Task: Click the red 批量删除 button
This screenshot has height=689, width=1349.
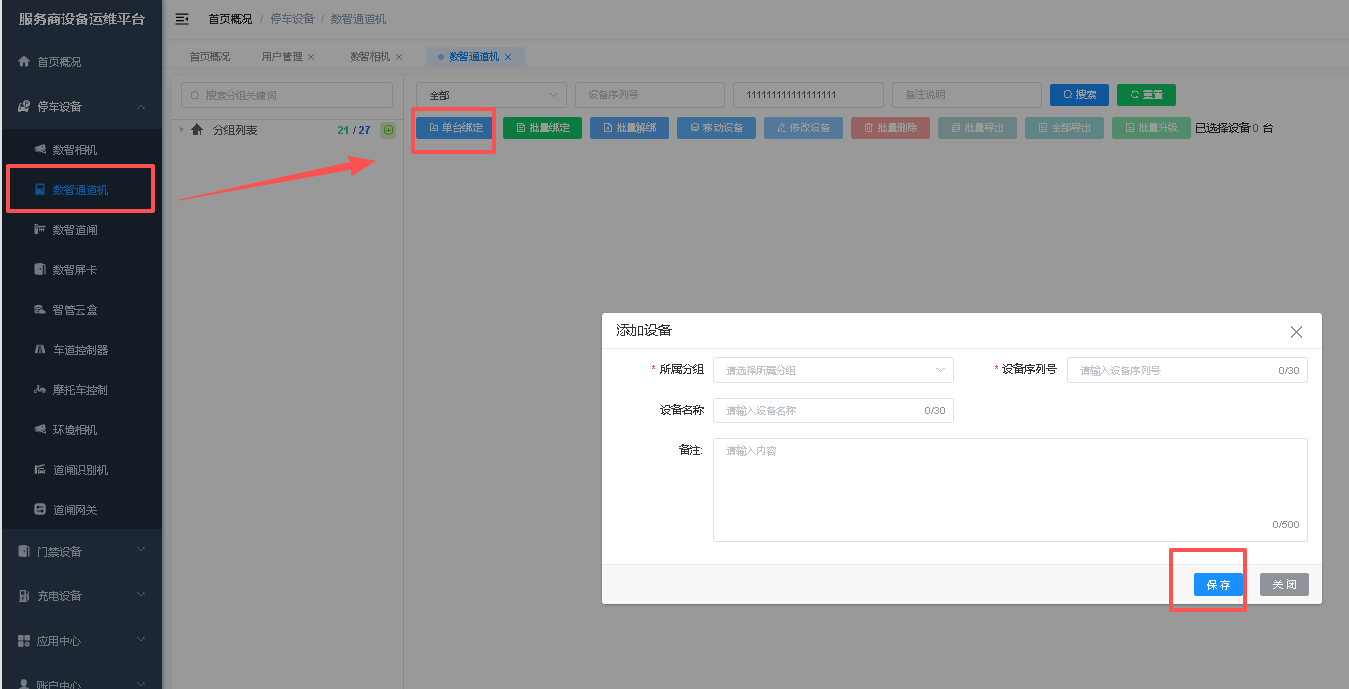Action: [890, 128]
